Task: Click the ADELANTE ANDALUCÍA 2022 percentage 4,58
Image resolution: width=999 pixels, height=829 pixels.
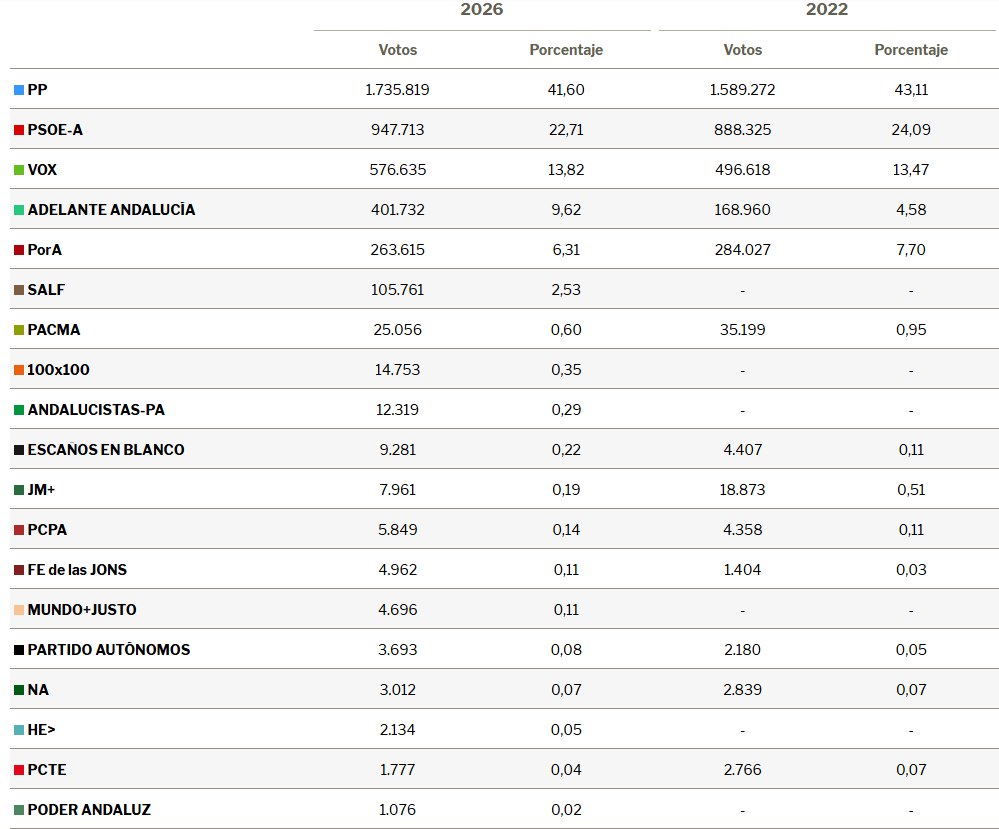Action: (911, 210)
